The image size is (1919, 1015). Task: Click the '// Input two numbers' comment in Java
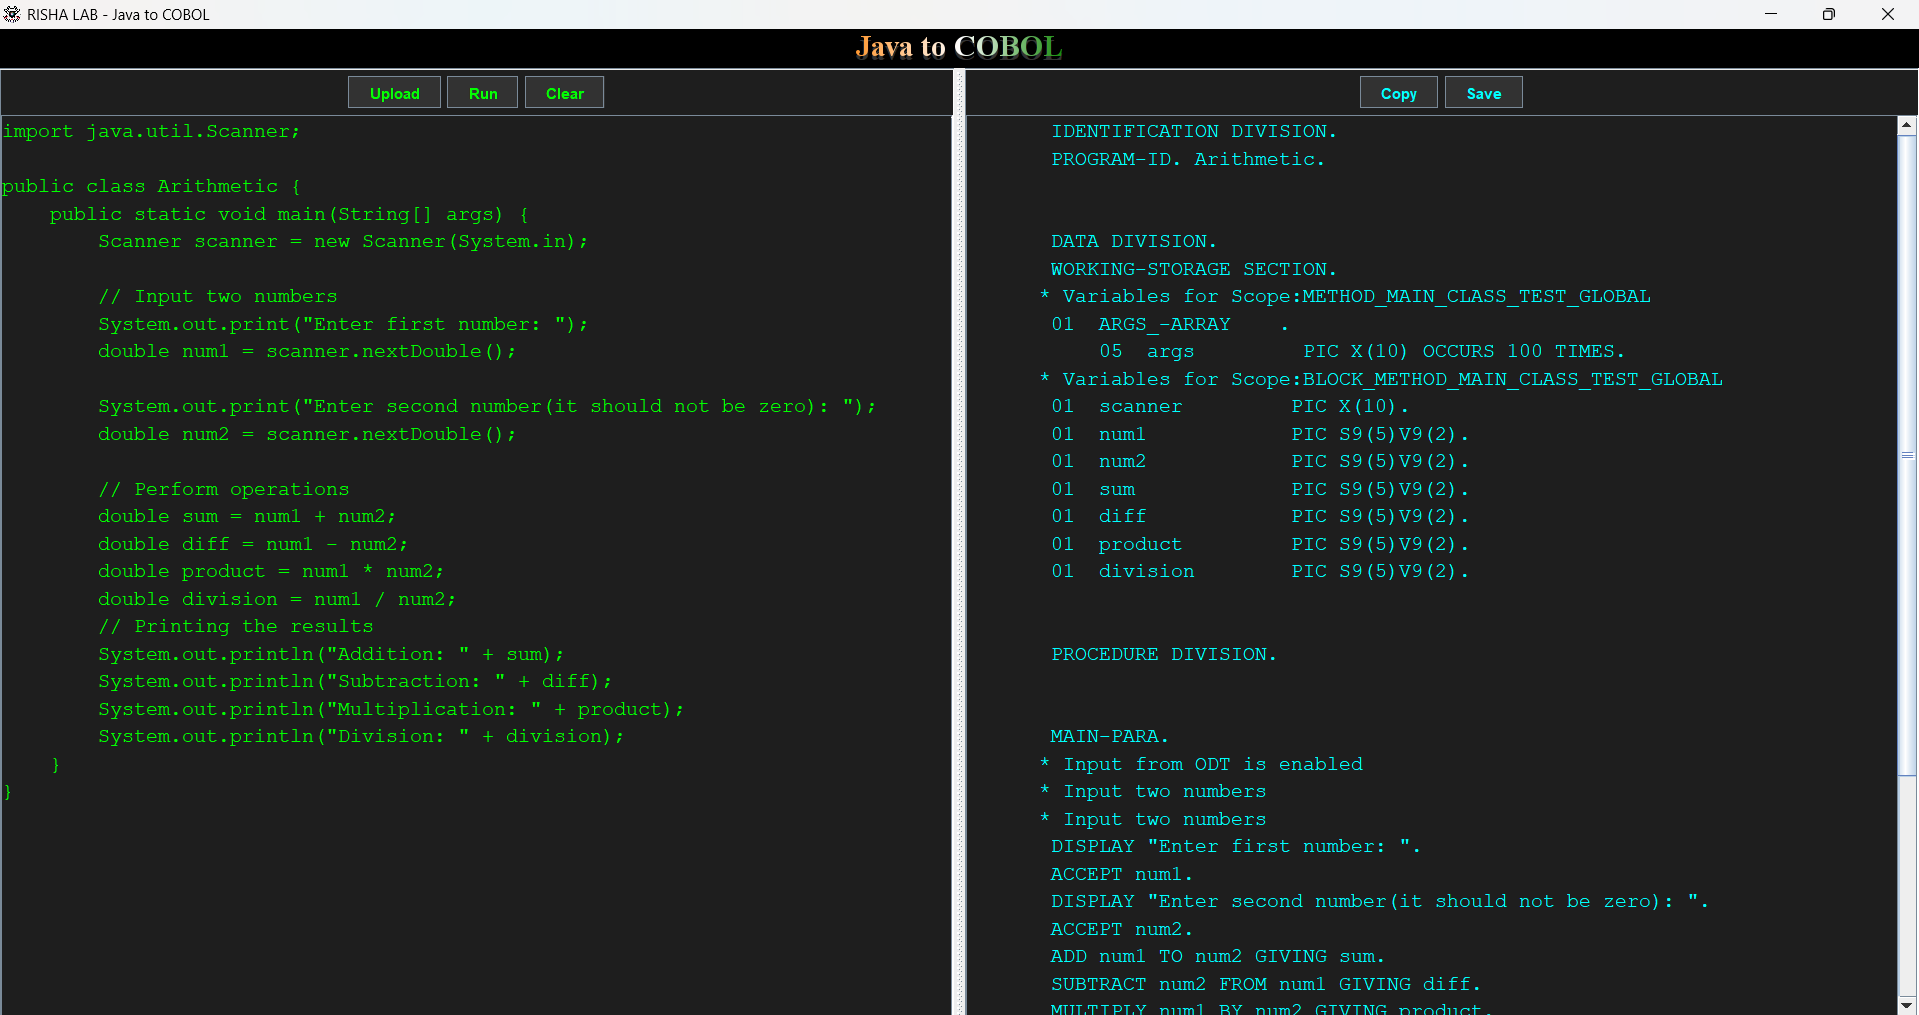click(217, 296)
